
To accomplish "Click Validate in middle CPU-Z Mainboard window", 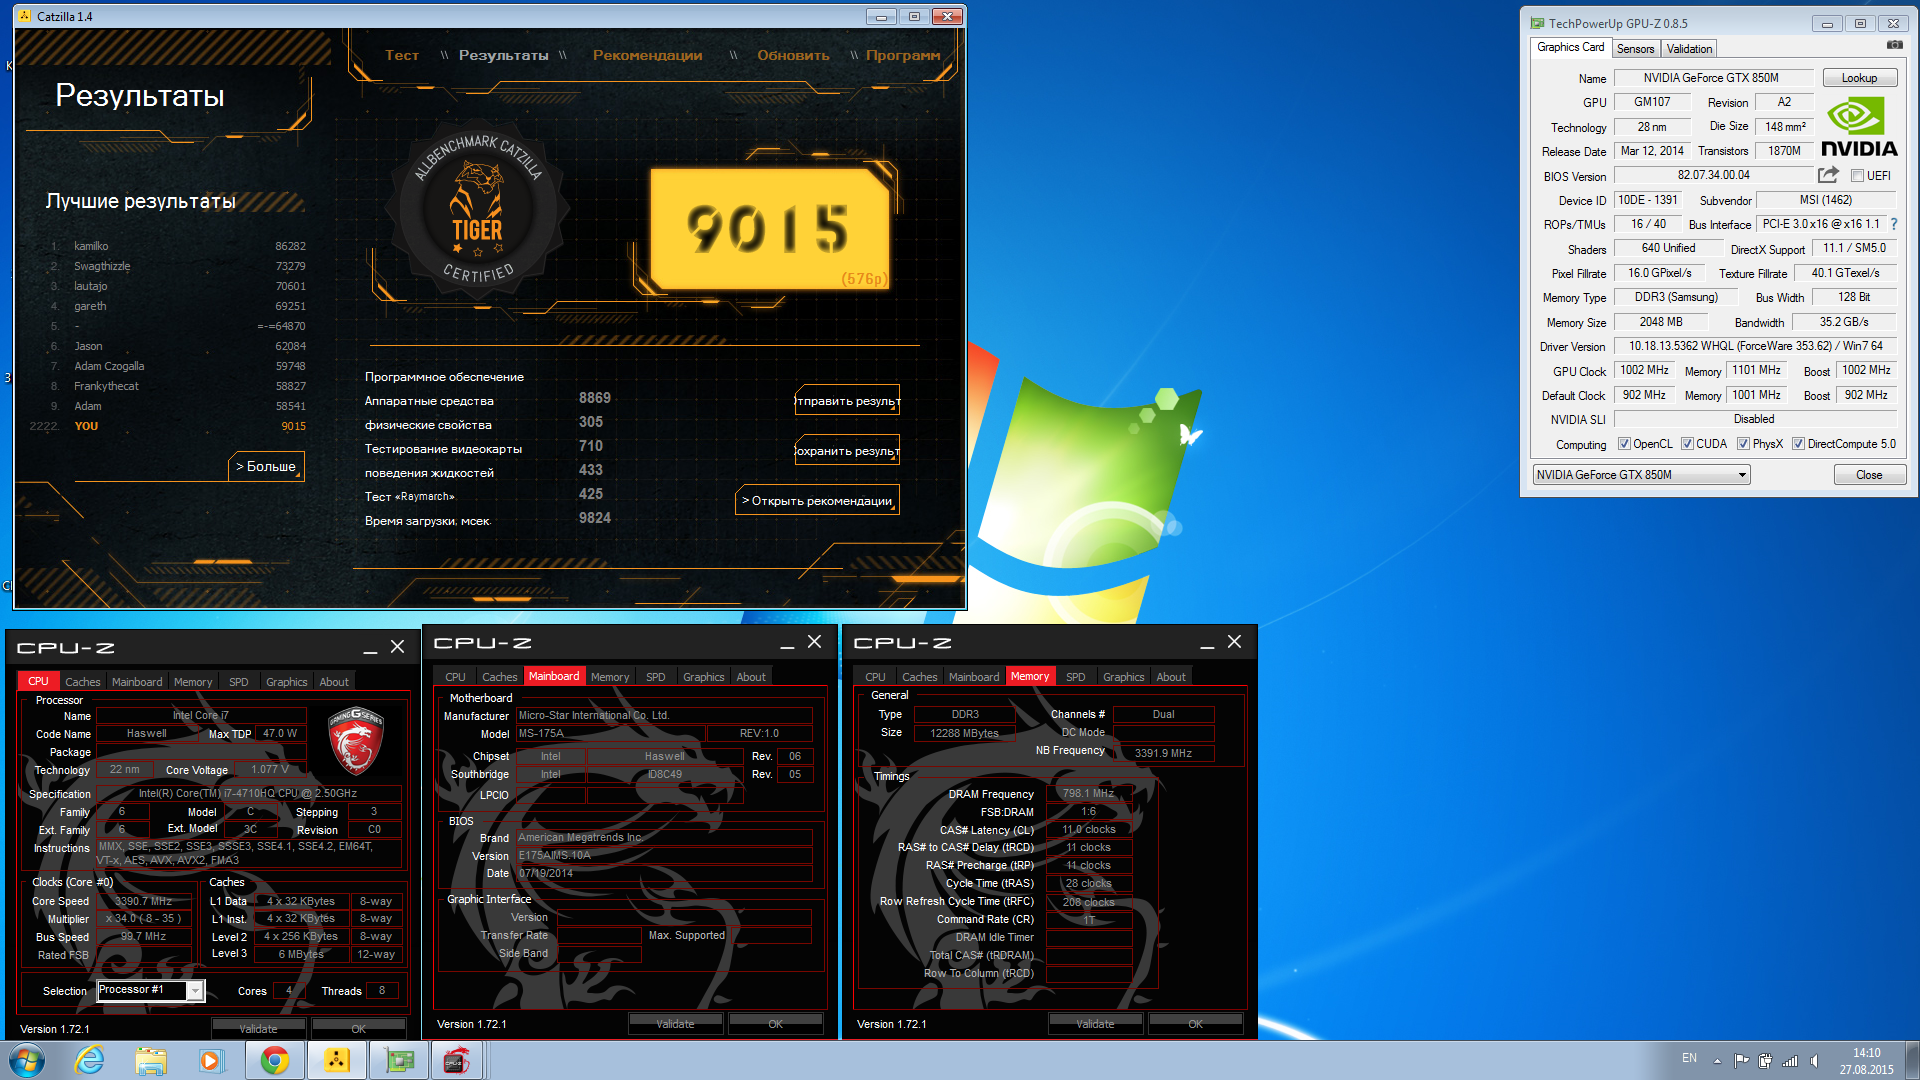I will click(675, 1024).
